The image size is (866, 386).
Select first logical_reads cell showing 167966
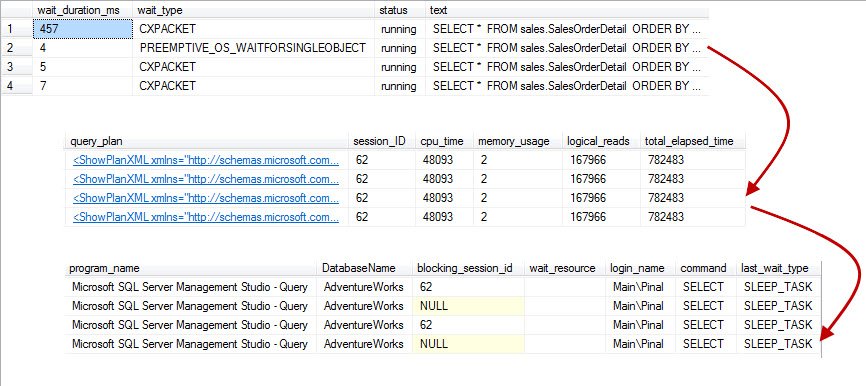tap(601, 160)
